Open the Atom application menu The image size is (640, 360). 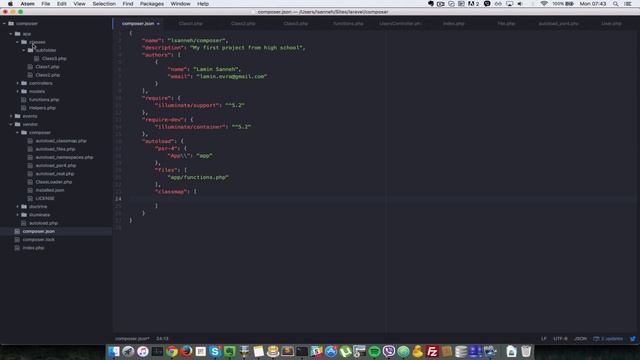point(27,4)
